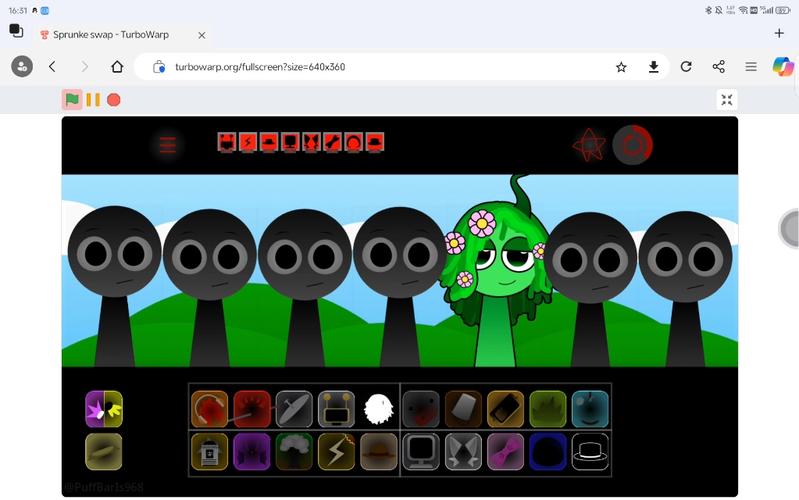Pick the red spiky sound icon
Screen dimensions: 799x500
pyautogui.click(x=252, y=409)
